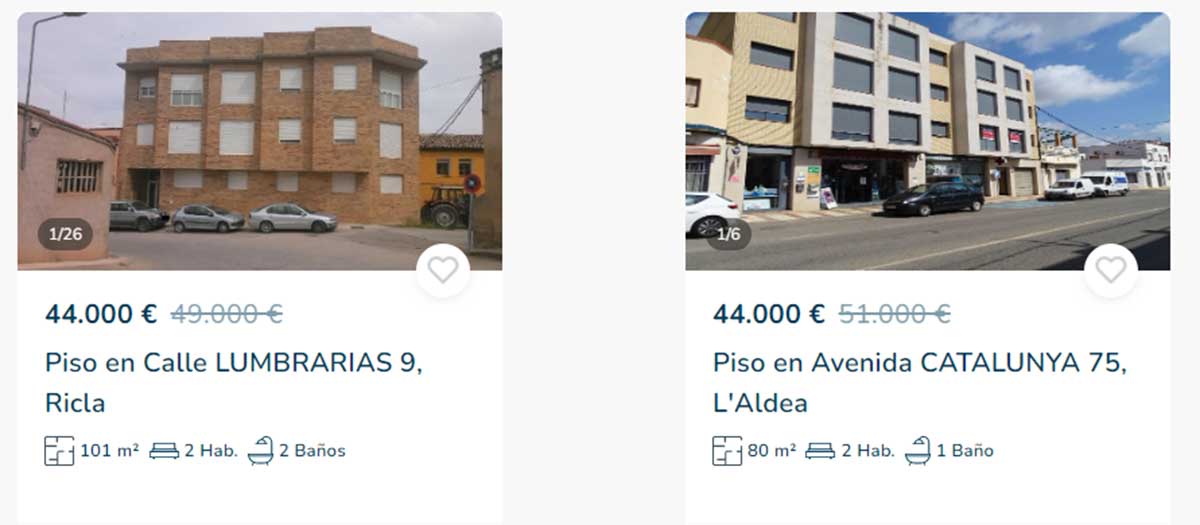Click the 1/26 photo counter badge
1200x525 pixels.
(x=65, y=235)
